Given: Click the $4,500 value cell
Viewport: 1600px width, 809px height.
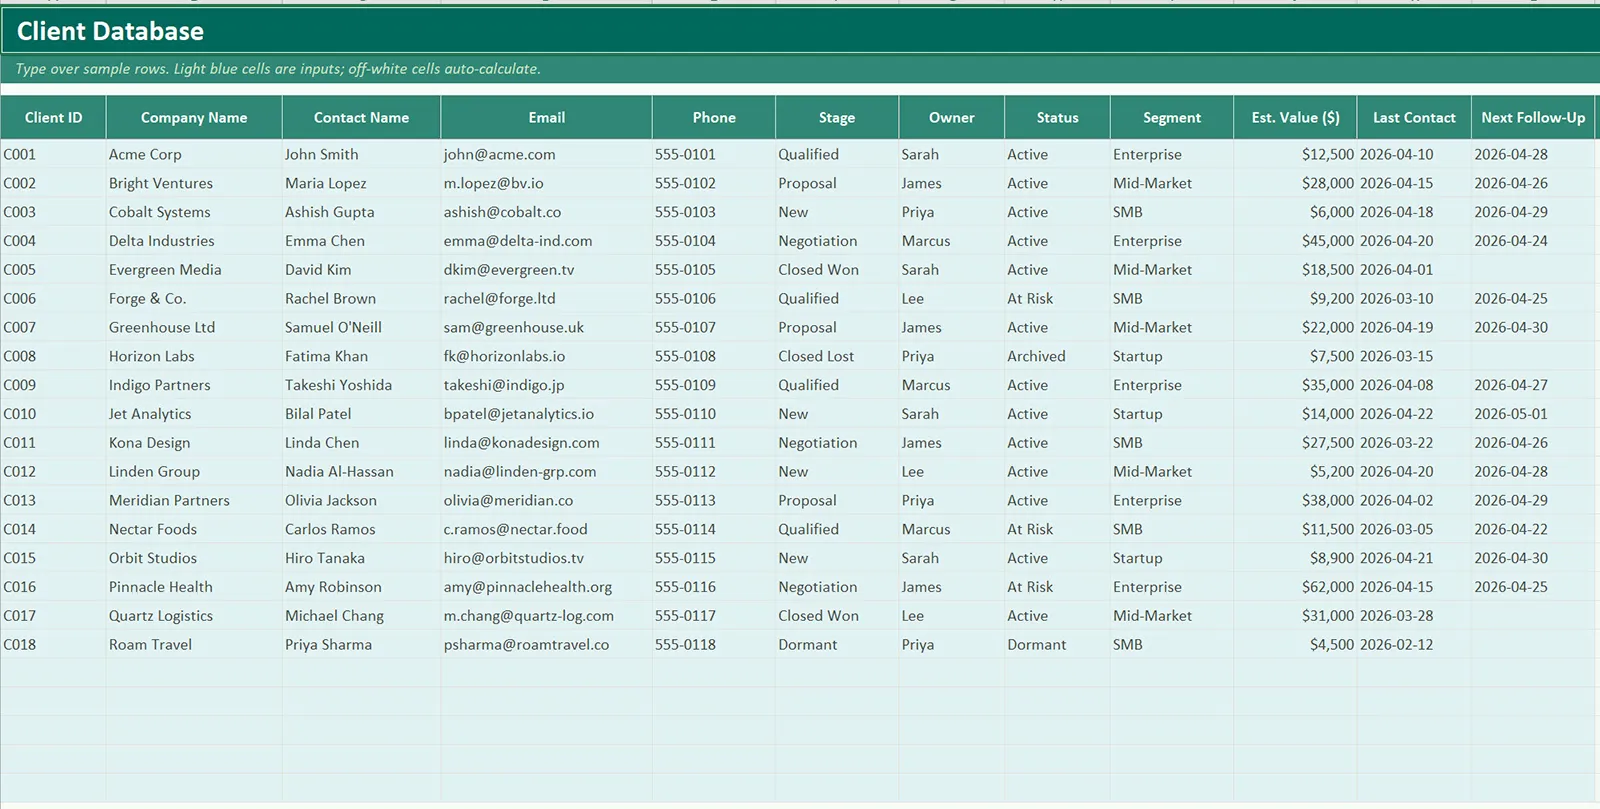Looking at the screenshot, I should [x=1295, y=645].
